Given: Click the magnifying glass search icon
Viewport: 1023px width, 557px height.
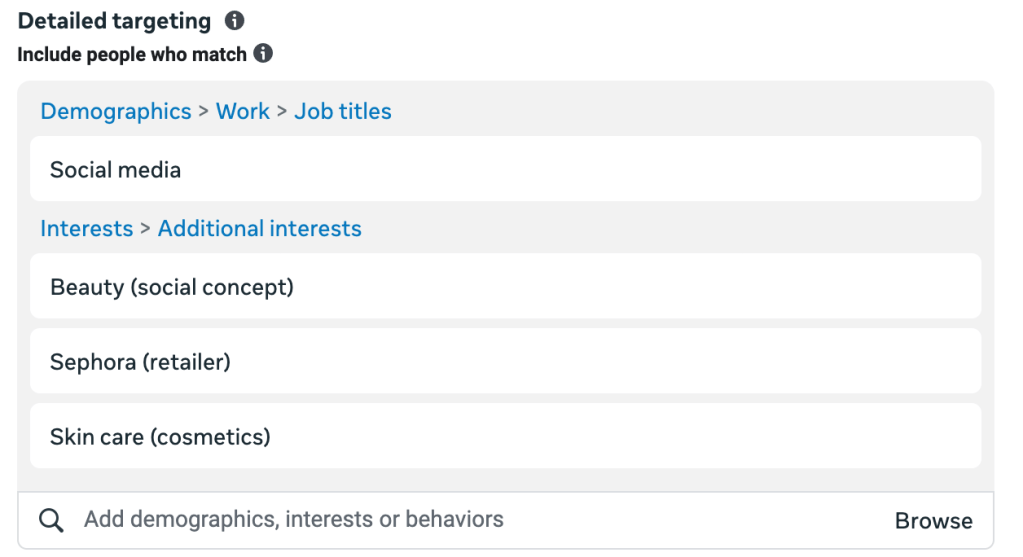Looking at the screenshot, I should pyautogui.click(x=51, y=520).
